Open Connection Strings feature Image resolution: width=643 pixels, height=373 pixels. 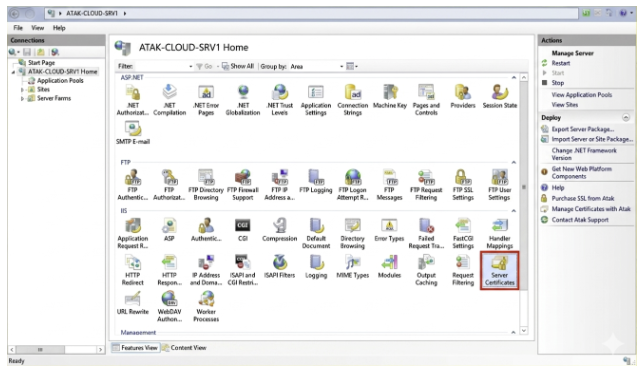[x=353, y=100]
